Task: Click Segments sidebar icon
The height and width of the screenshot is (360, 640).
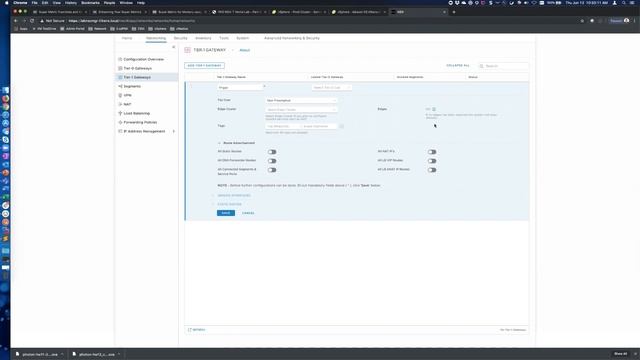Action: [120, 86]
